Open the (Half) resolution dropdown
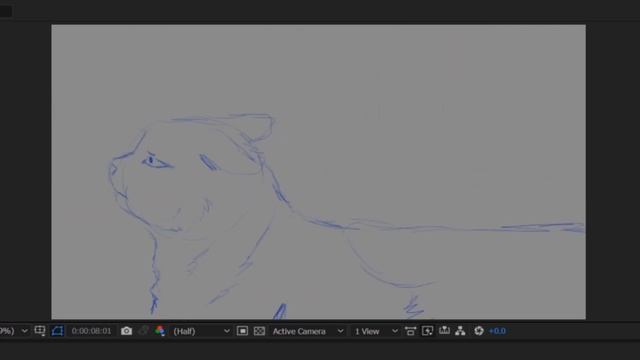The width and height of the screenshot is (640, 360). click(x=201, y=331)
